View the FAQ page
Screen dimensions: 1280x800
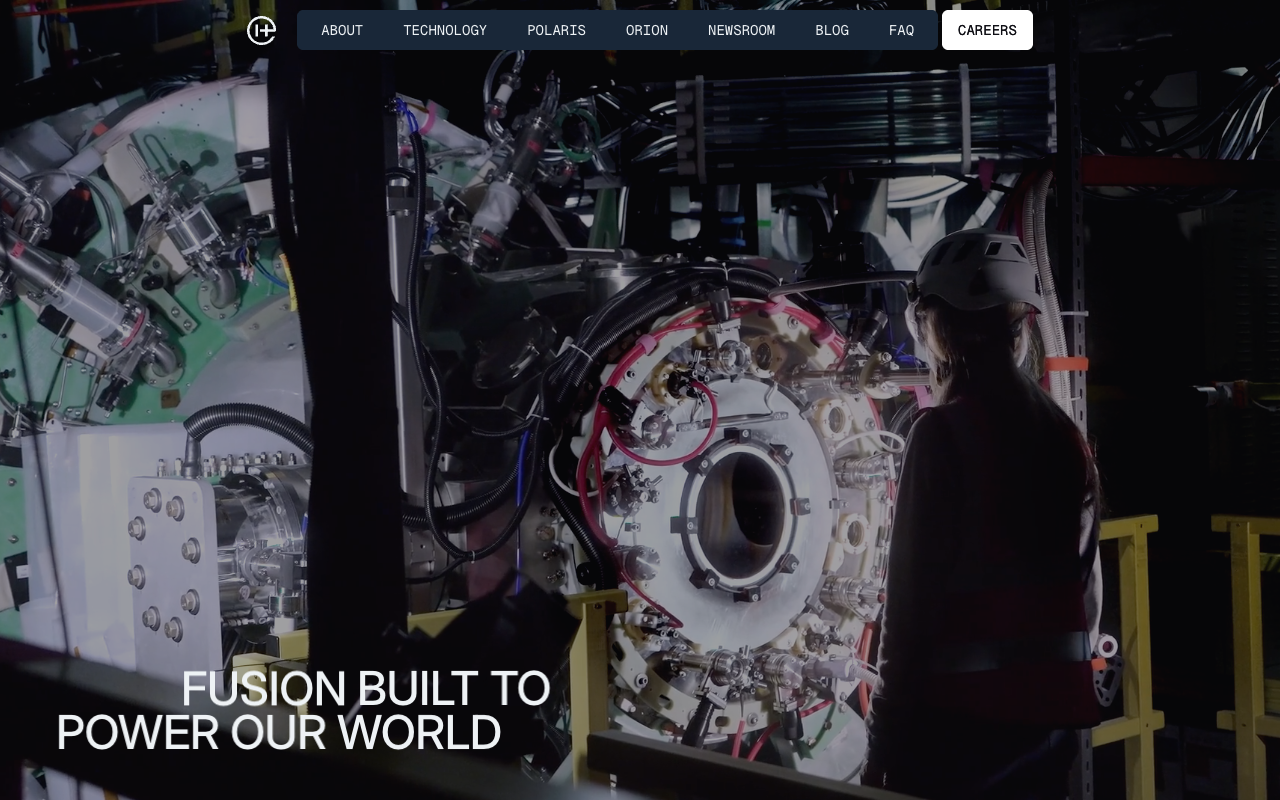point(901,30)
